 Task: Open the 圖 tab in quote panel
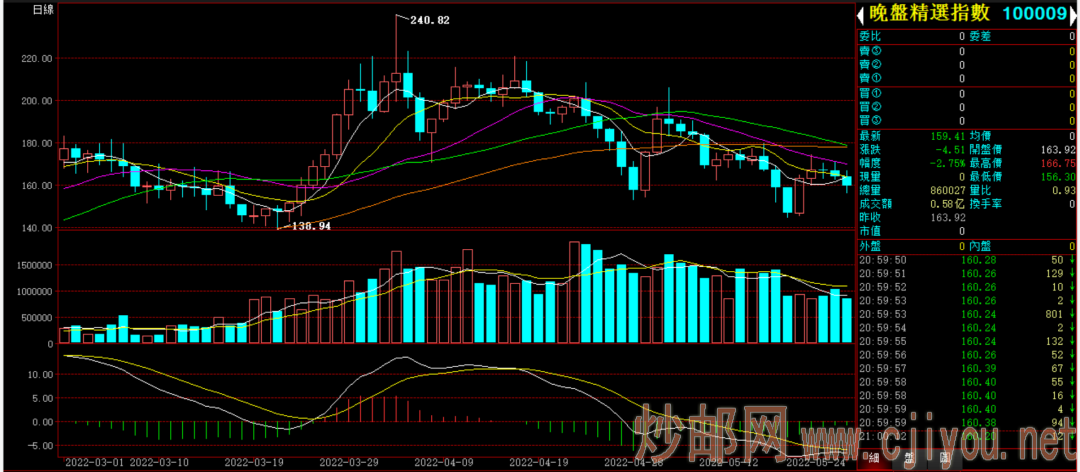coord(944,459)
